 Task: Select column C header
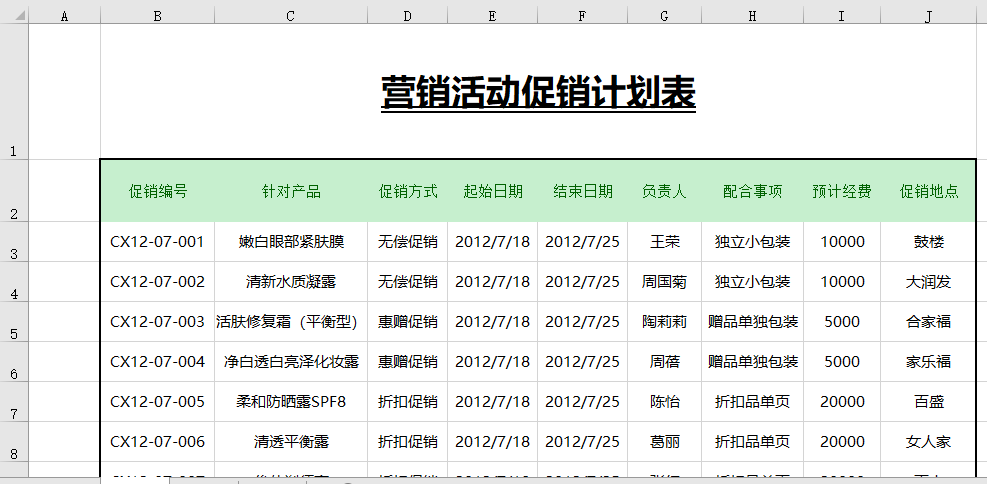pos(290,15)
